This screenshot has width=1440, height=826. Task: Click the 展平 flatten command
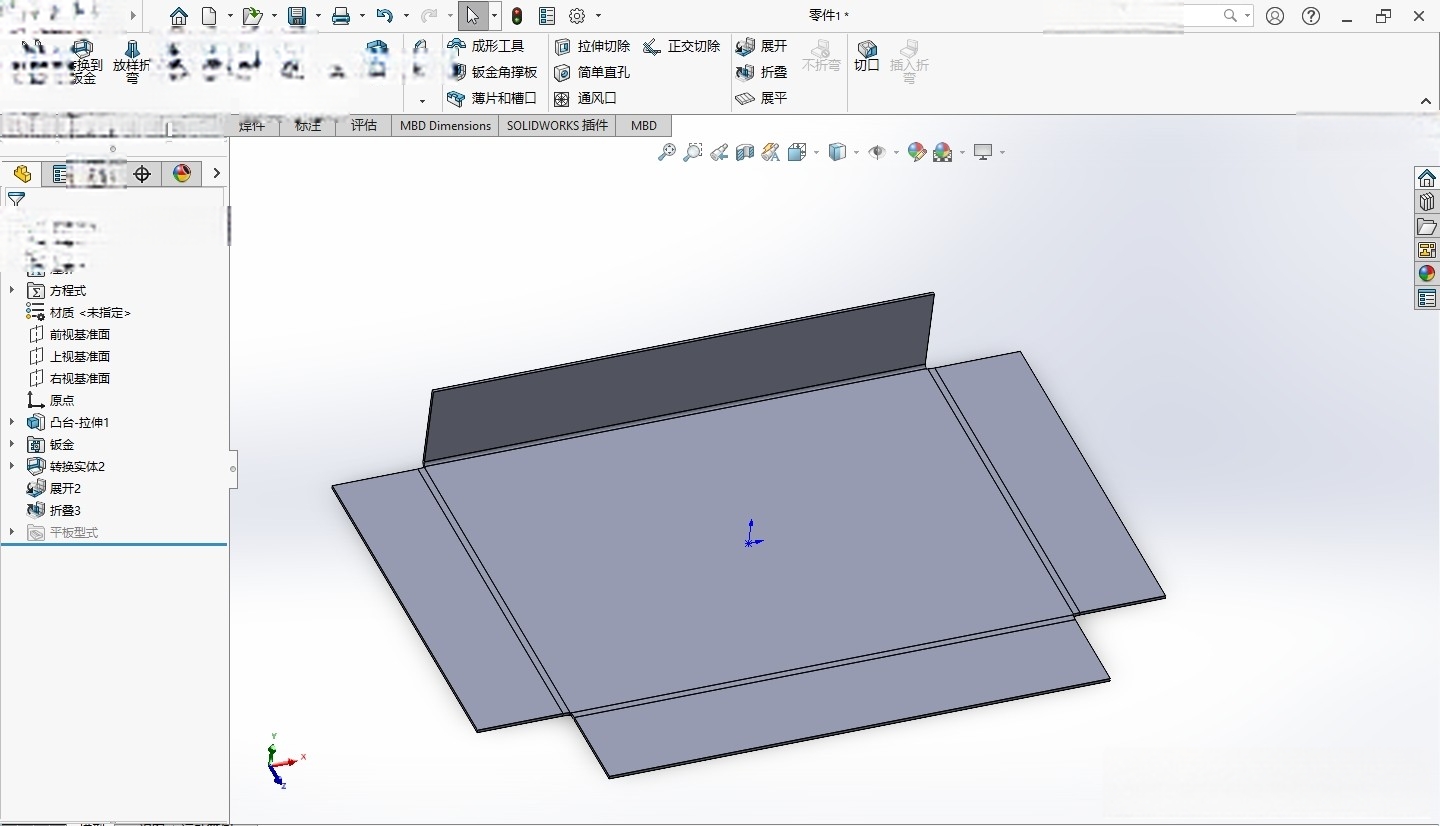pos(762,98)
